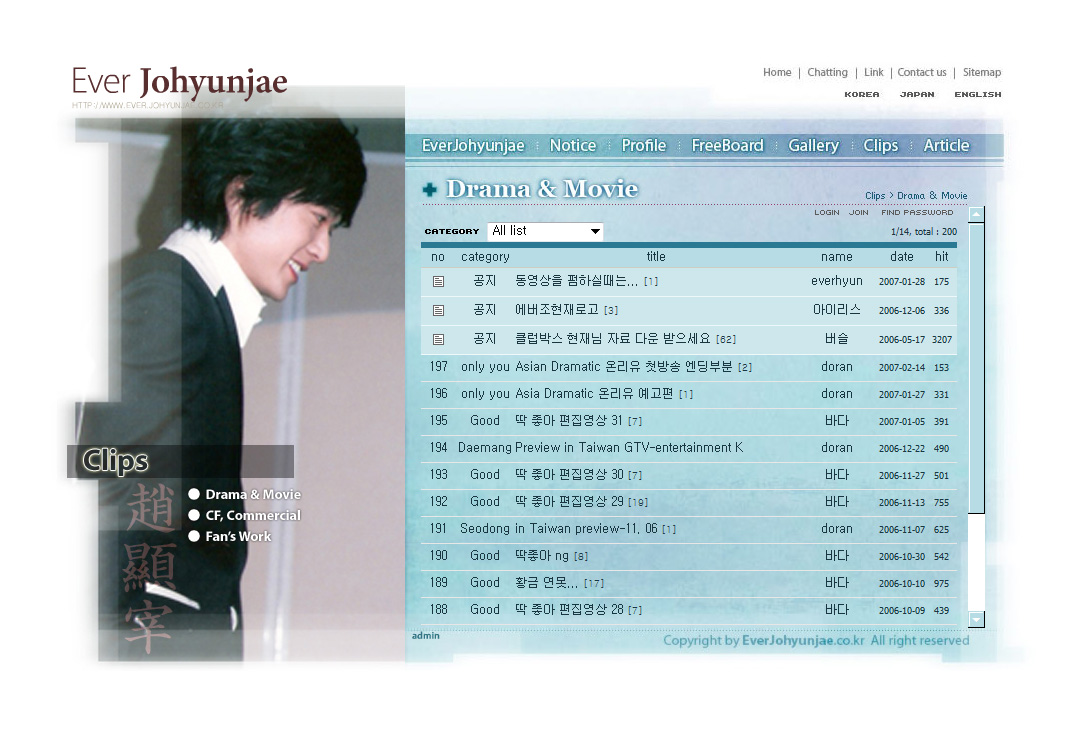Screen dimensions: 1090x732
Task: Open the EverJohyunjae menu
Action: [x=473, y=145]
